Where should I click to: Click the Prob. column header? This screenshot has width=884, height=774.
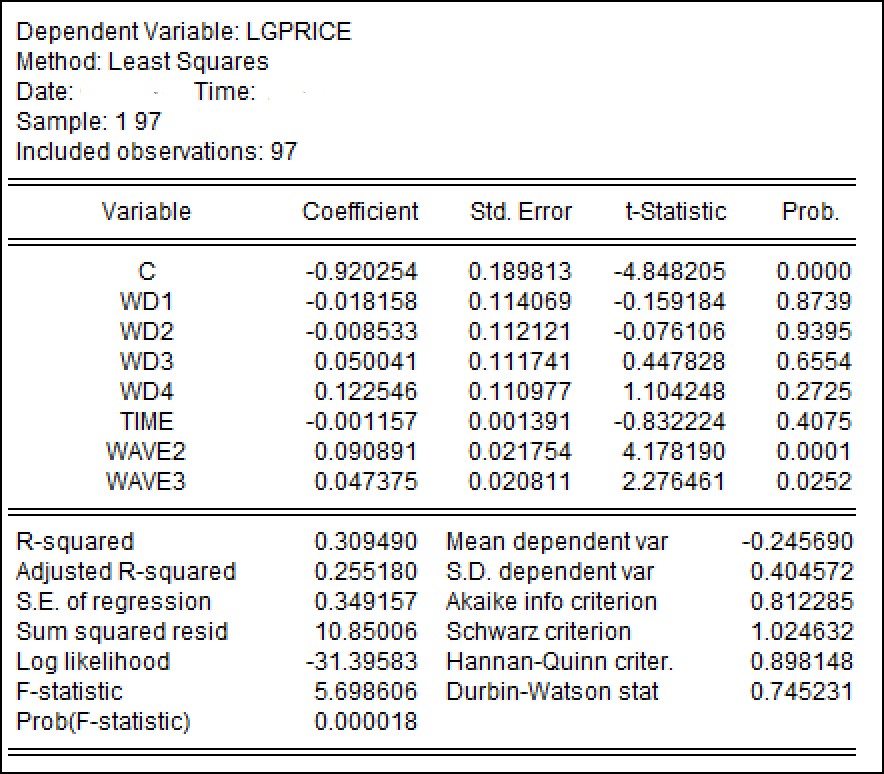tap(811, 212)
